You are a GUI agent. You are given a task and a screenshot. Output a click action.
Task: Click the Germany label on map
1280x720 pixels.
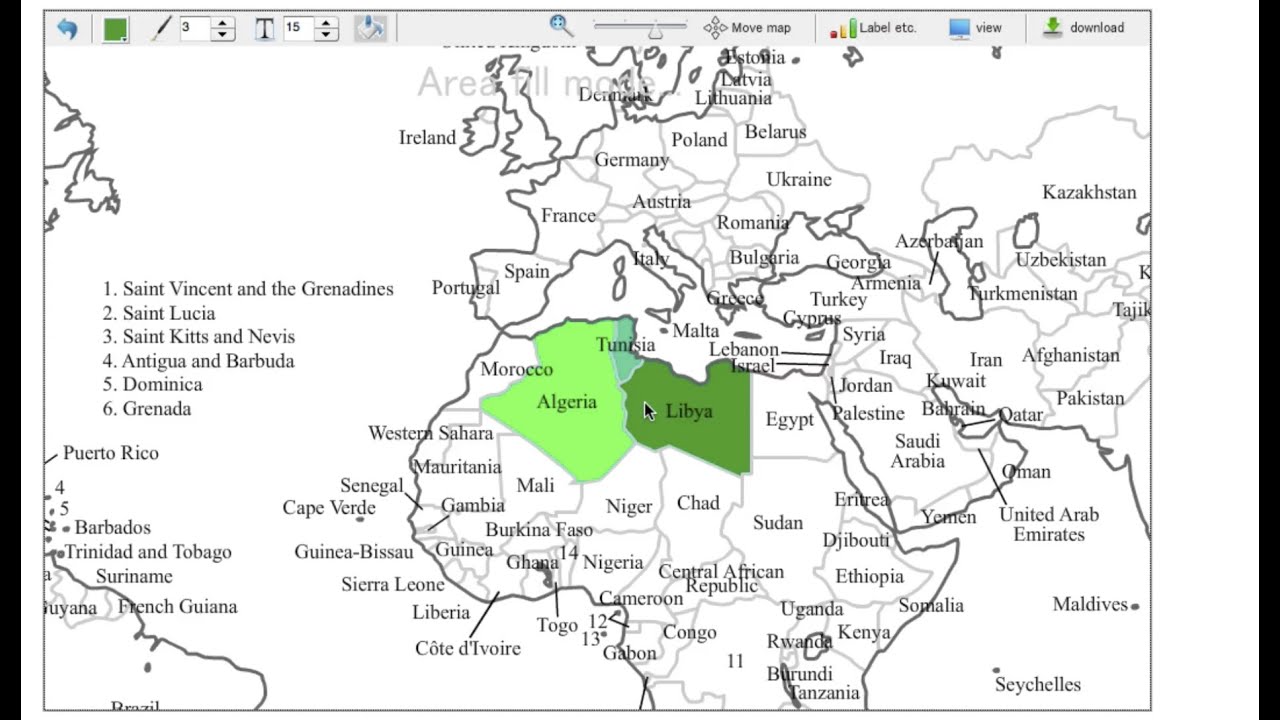(632, 160)
